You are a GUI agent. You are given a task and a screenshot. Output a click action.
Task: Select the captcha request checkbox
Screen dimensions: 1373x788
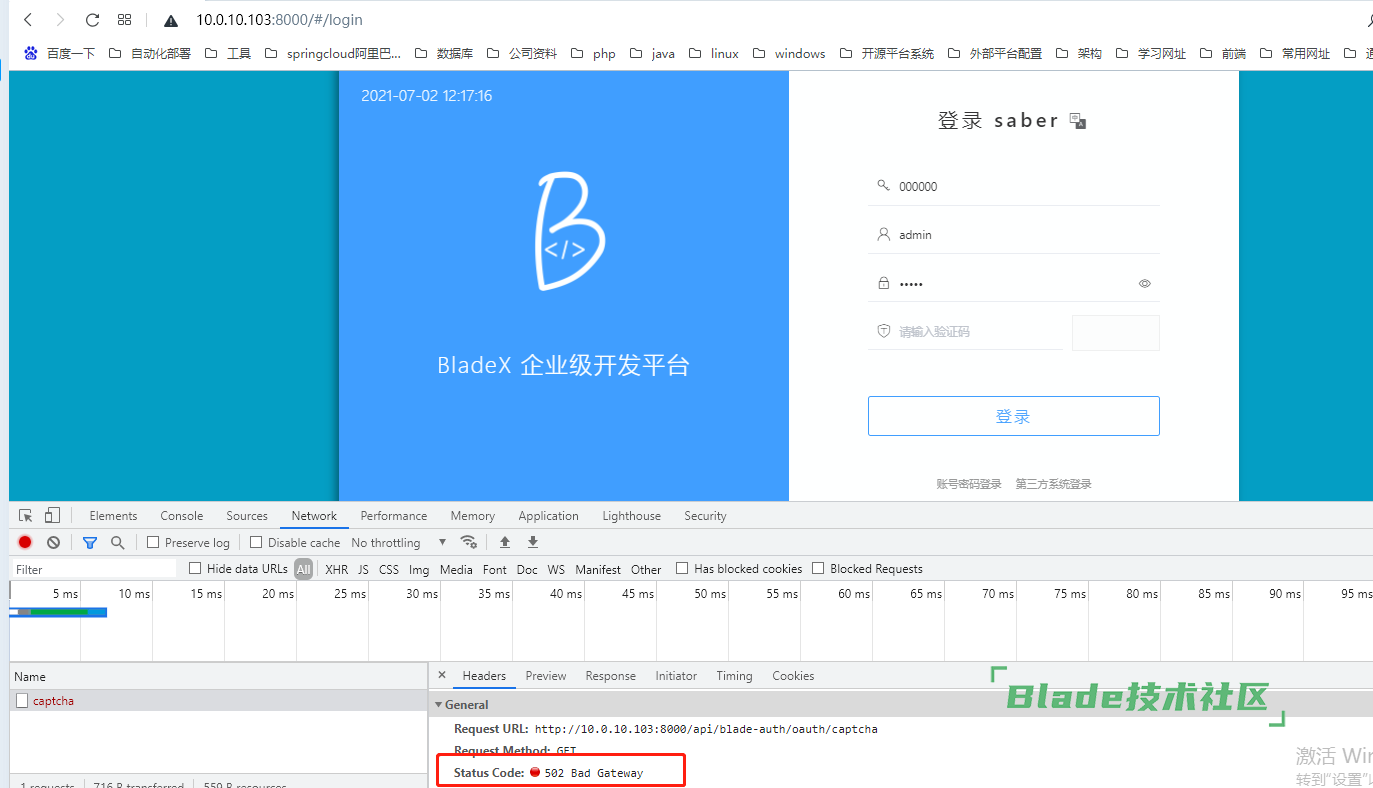(22, 701)
